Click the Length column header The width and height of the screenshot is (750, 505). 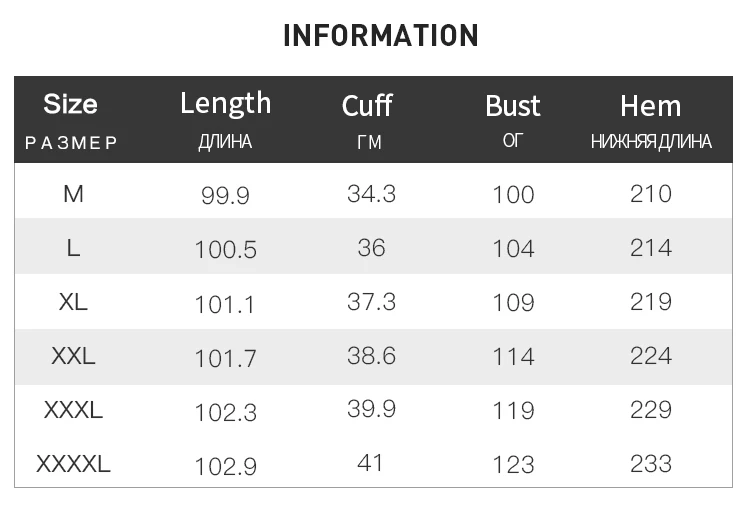point(225,103)
